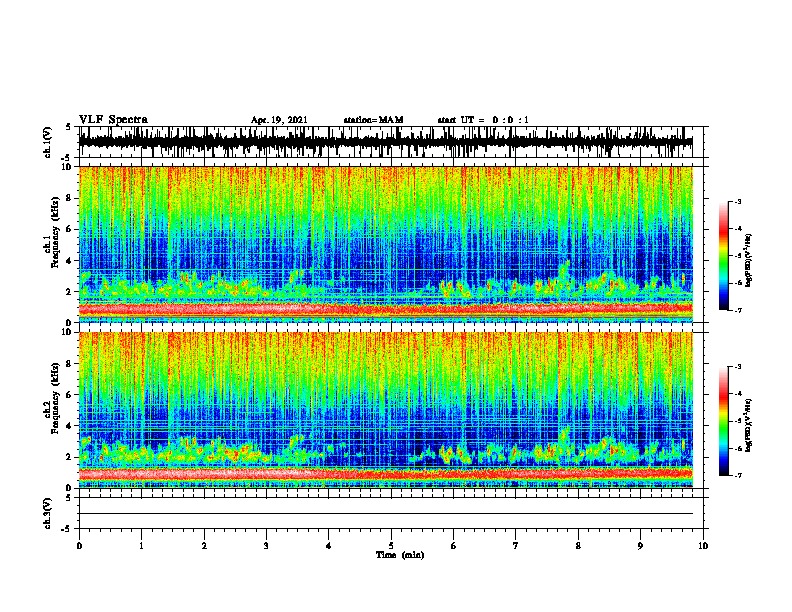Click inside the ch.1 spectrogram plot
The image size is (792, 612).
click(386, 244)
